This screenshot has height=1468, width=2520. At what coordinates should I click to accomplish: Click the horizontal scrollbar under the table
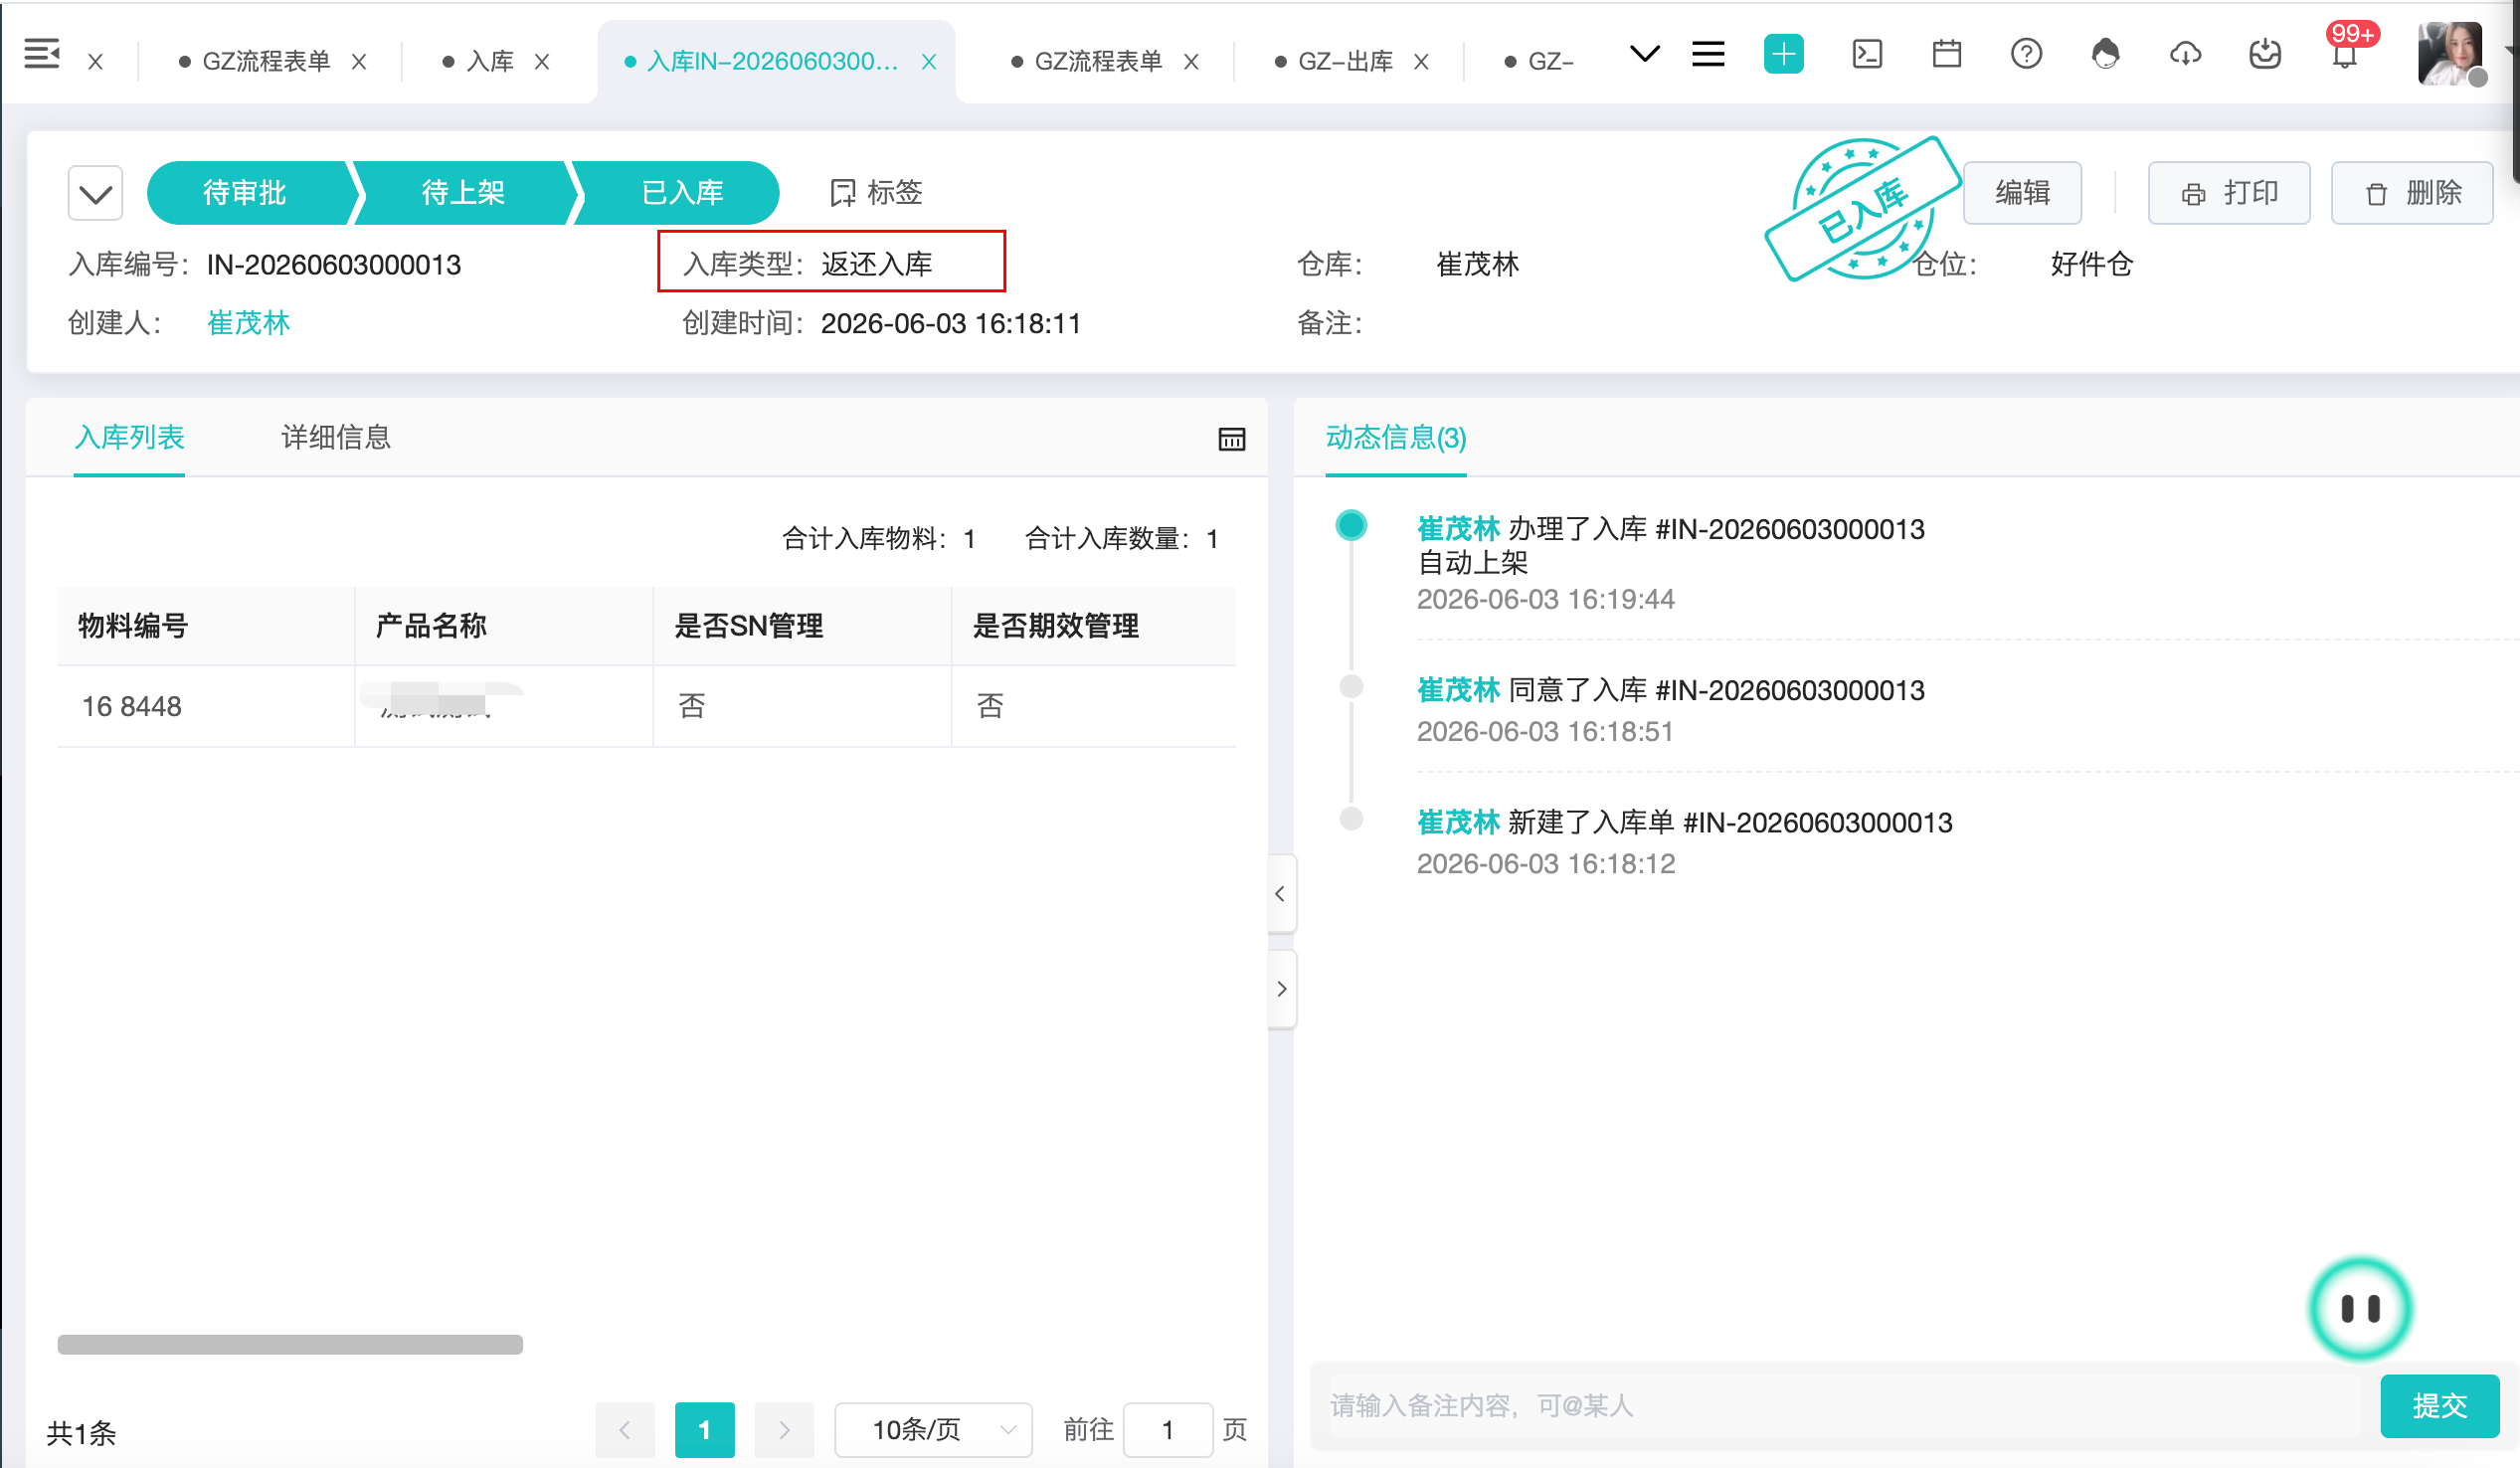pyautogui.click(x=290, y=1345)
